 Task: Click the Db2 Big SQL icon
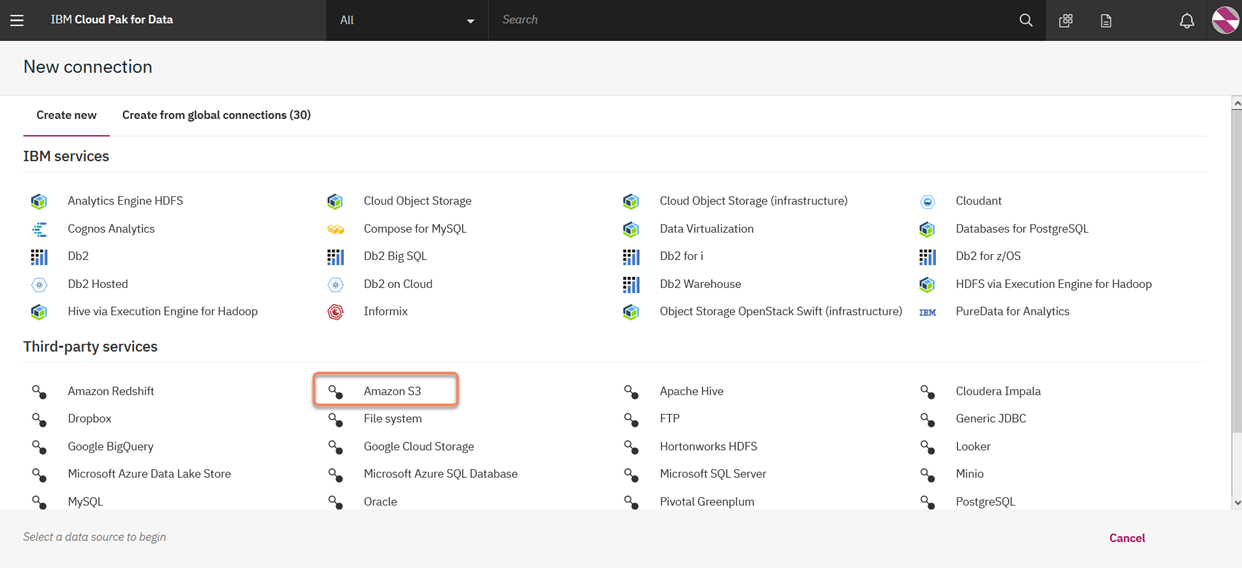pyautogui.click(x=335, y=257)
